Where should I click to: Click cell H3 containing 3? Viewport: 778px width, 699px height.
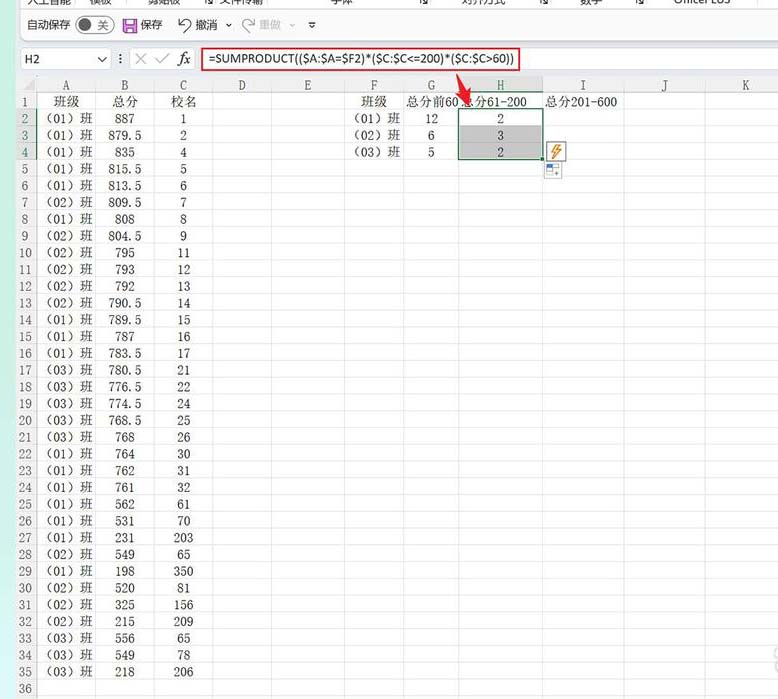tap(500, 135)
